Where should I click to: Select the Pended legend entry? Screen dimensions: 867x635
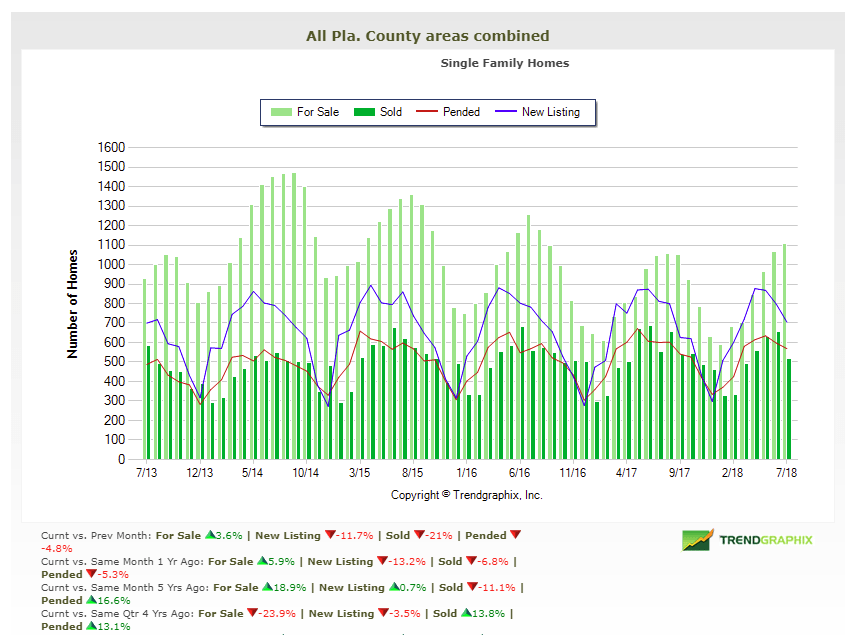click(x=460, y=112)
